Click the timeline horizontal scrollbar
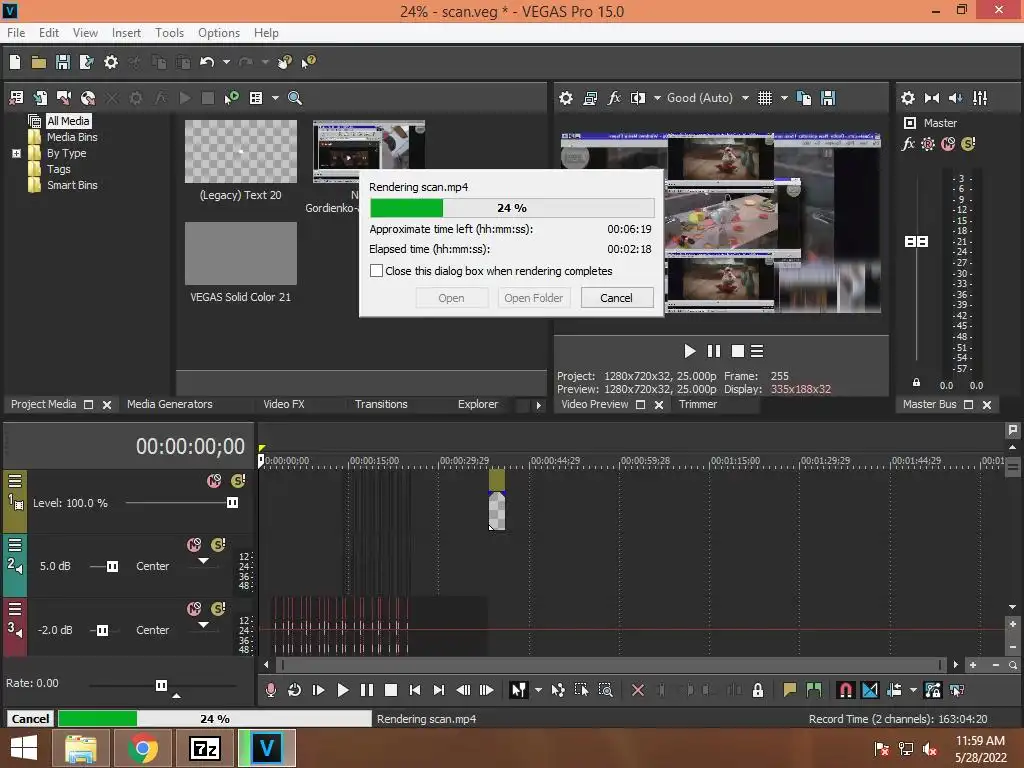This screenshot has height=768, width=1024. (x=611, y=665)
